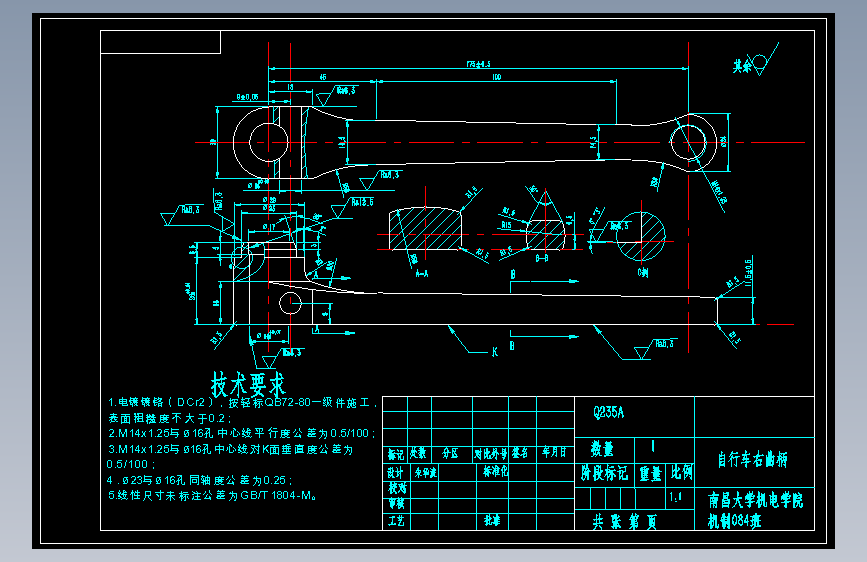The height and width of the screenshot is (562, 867).
Task: Click the "A—A" section view label
Action: coord(422,273)
